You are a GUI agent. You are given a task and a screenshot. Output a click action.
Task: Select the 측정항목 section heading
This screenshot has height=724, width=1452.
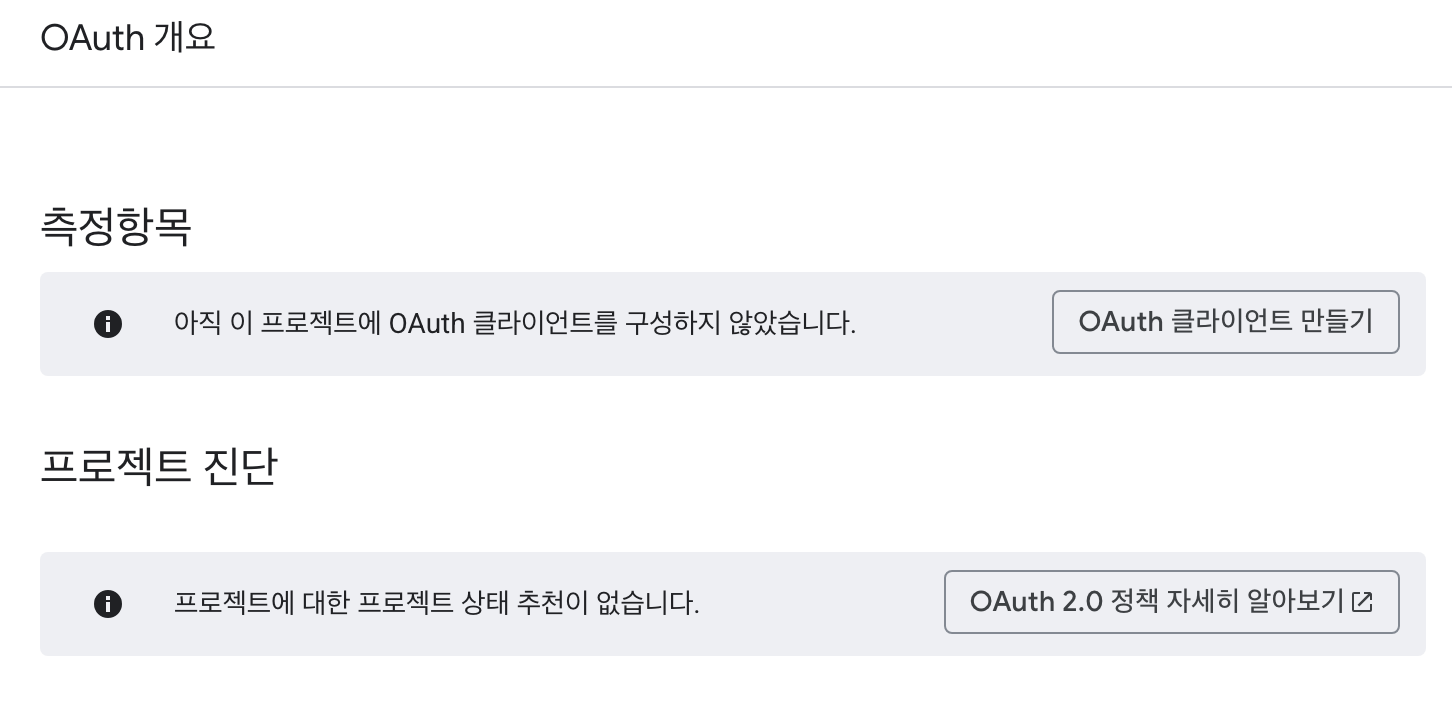tap(116, 226)
